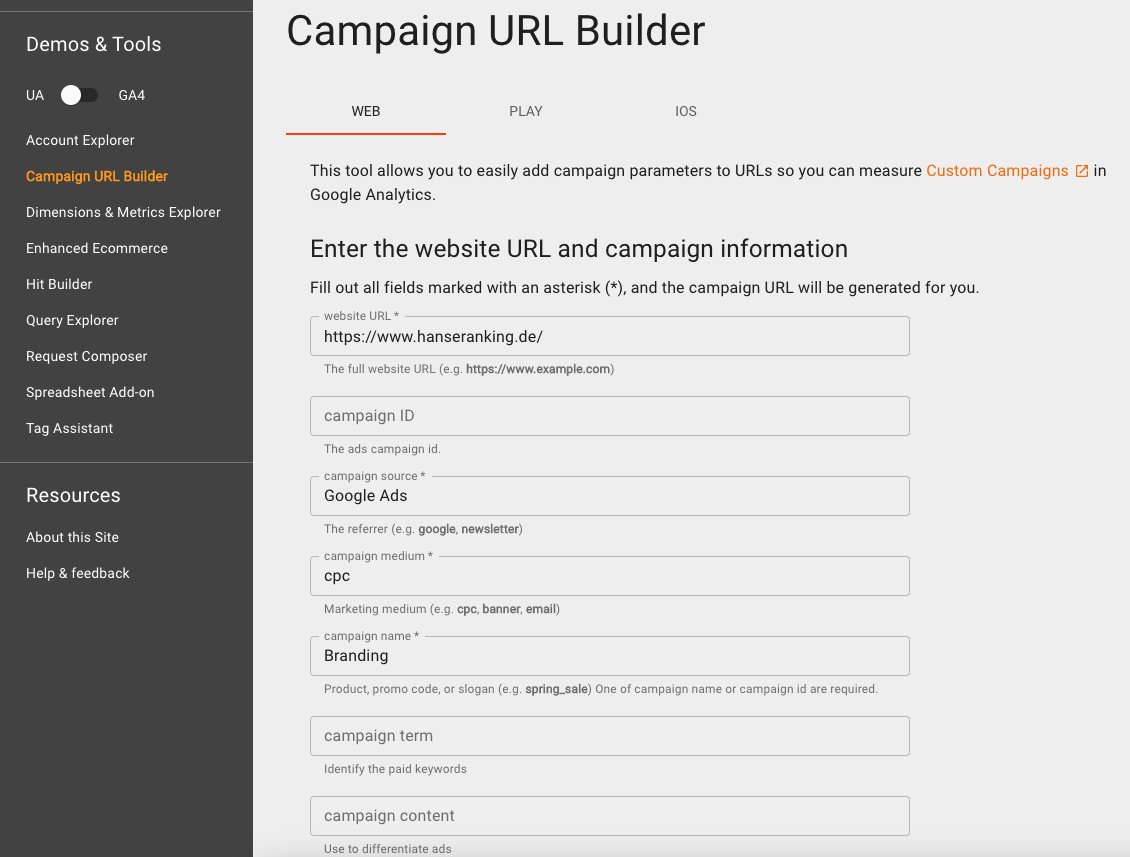Open Account Explorer in the sidebar
Screen dimensions: 1130x857
(x=80, y=140)
